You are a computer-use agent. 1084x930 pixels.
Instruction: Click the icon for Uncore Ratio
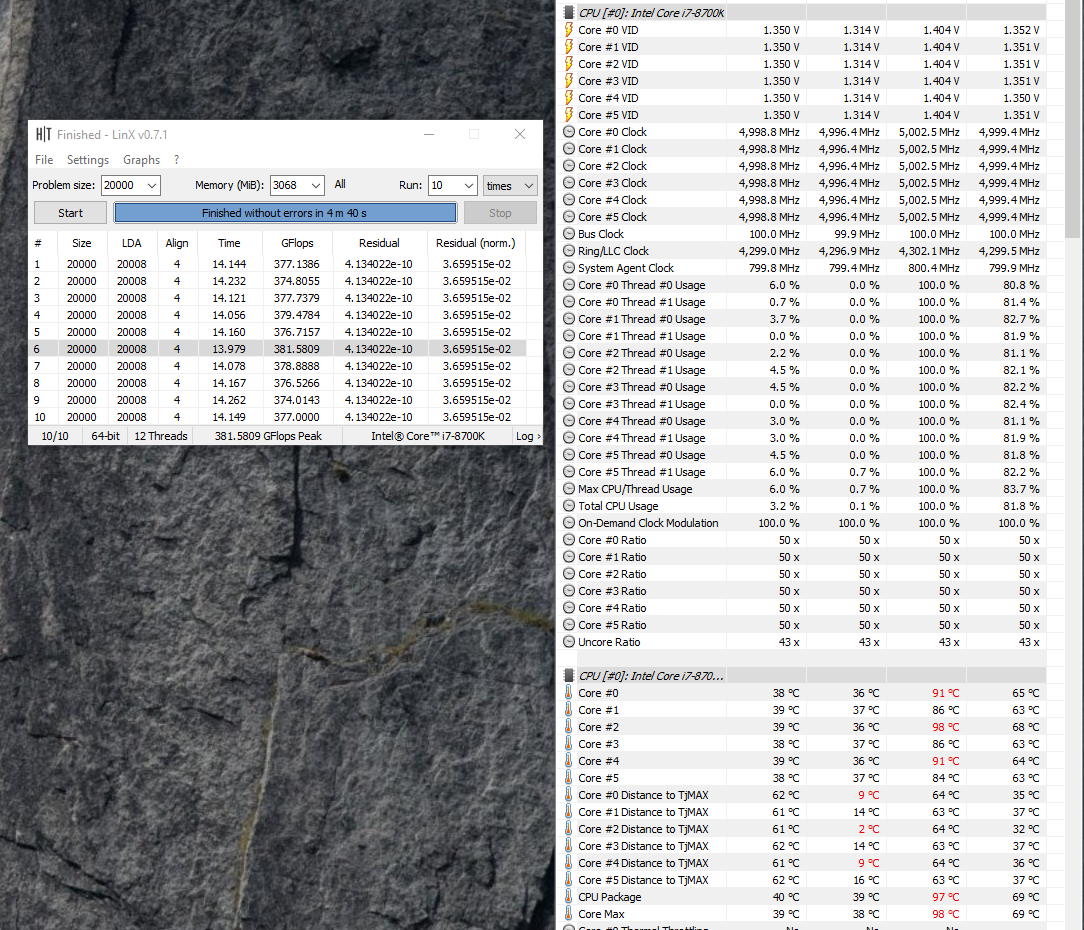pyautogui.click(x=569, y=642)
